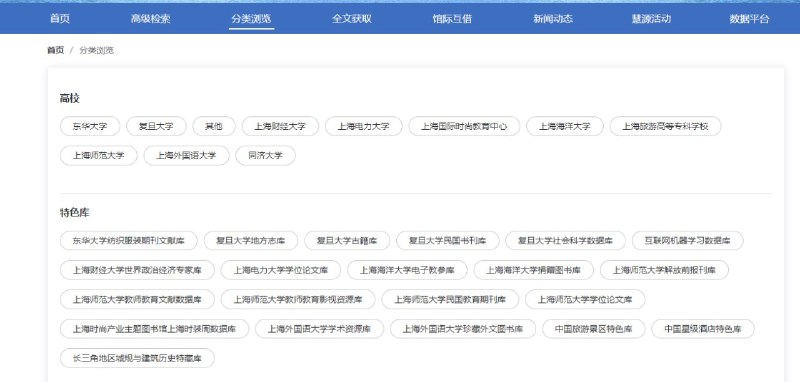
Task: Select the 分类浏览 navigation tab
Action: tap(251, 19)
